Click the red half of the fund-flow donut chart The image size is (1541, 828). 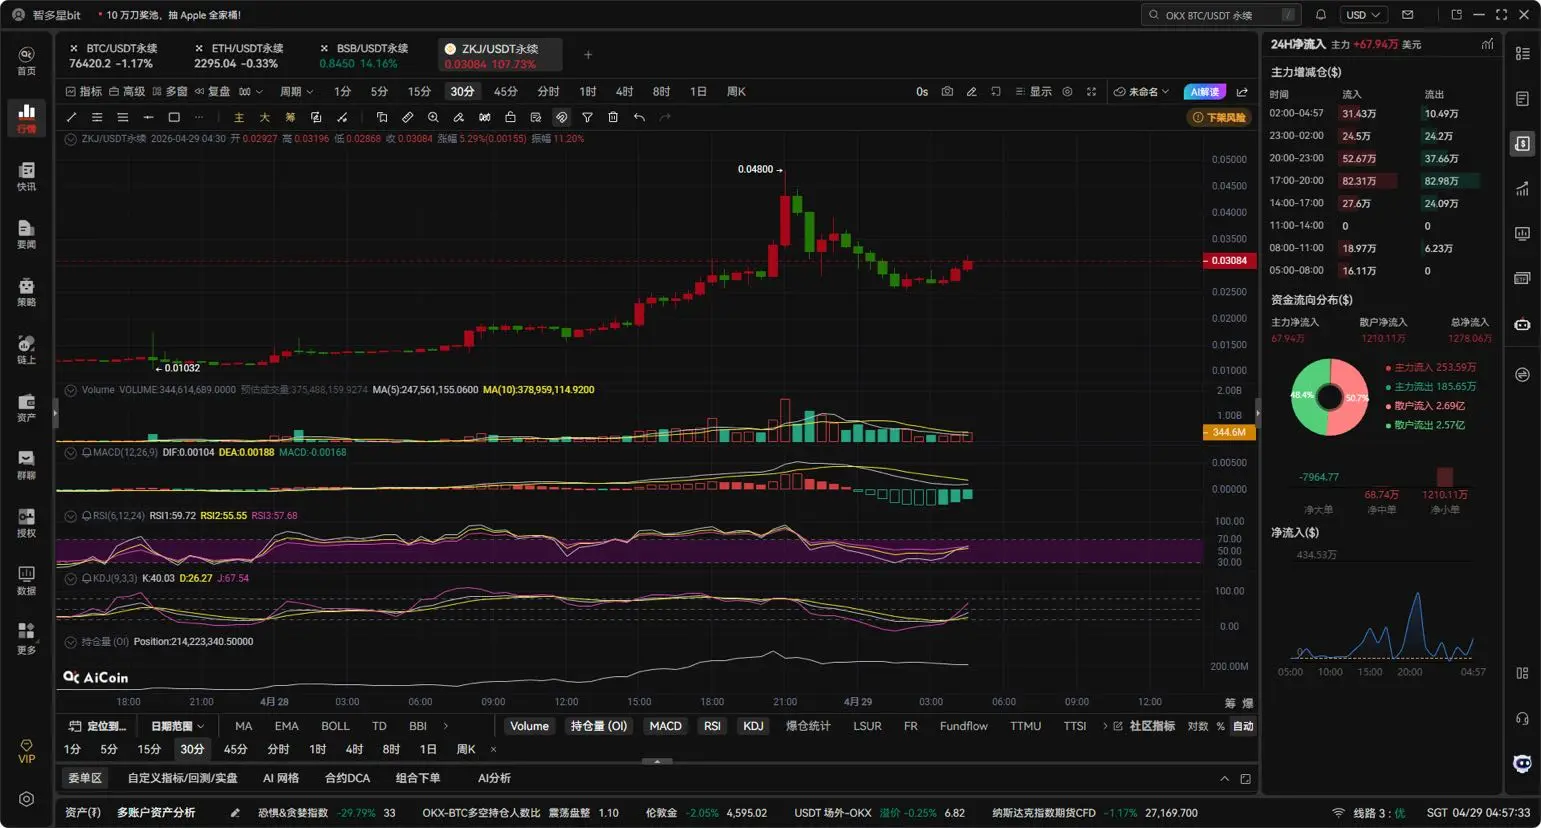coord(1353,397)
